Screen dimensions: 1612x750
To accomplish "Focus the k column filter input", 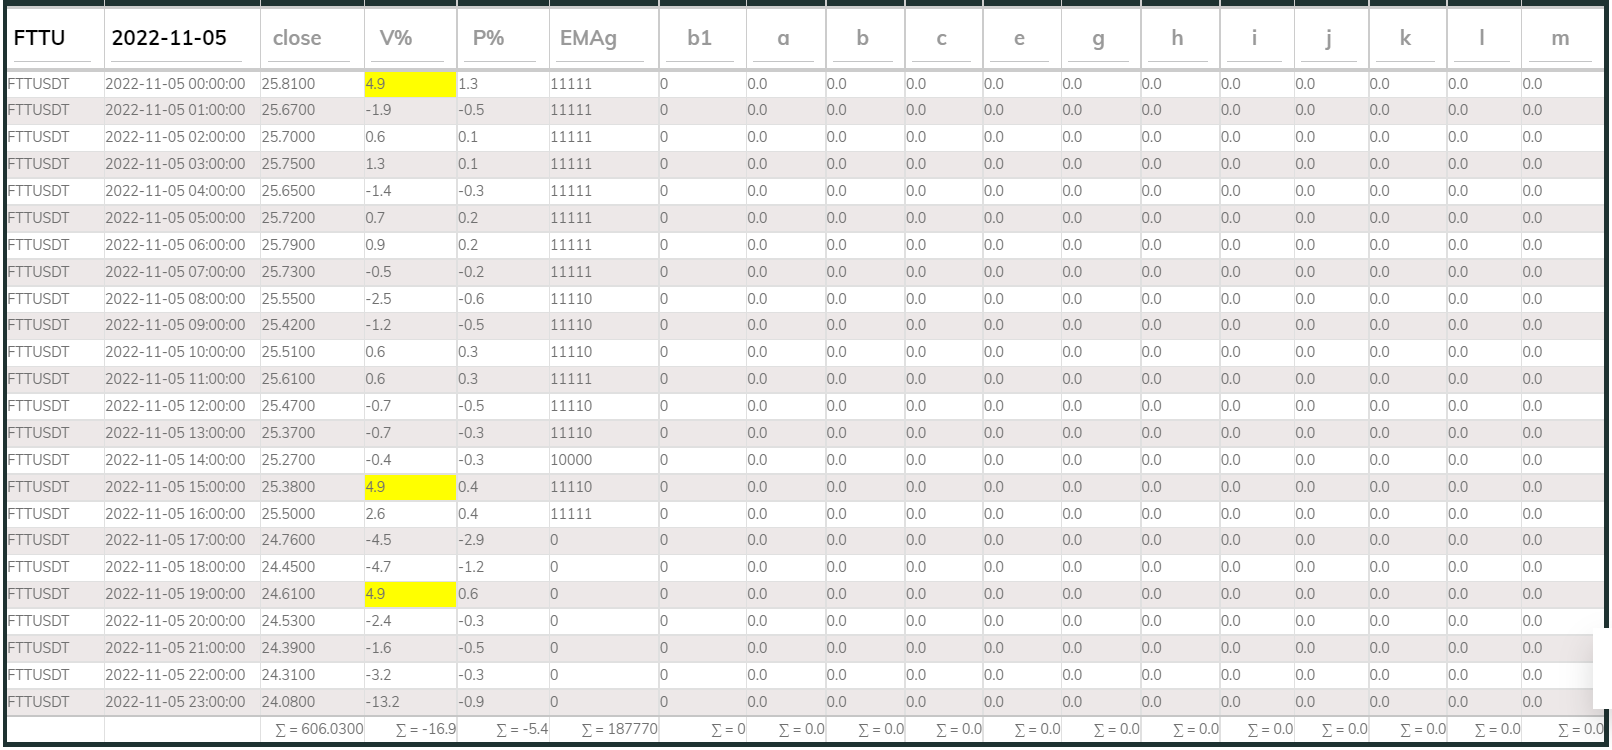I will (1405, 39).
